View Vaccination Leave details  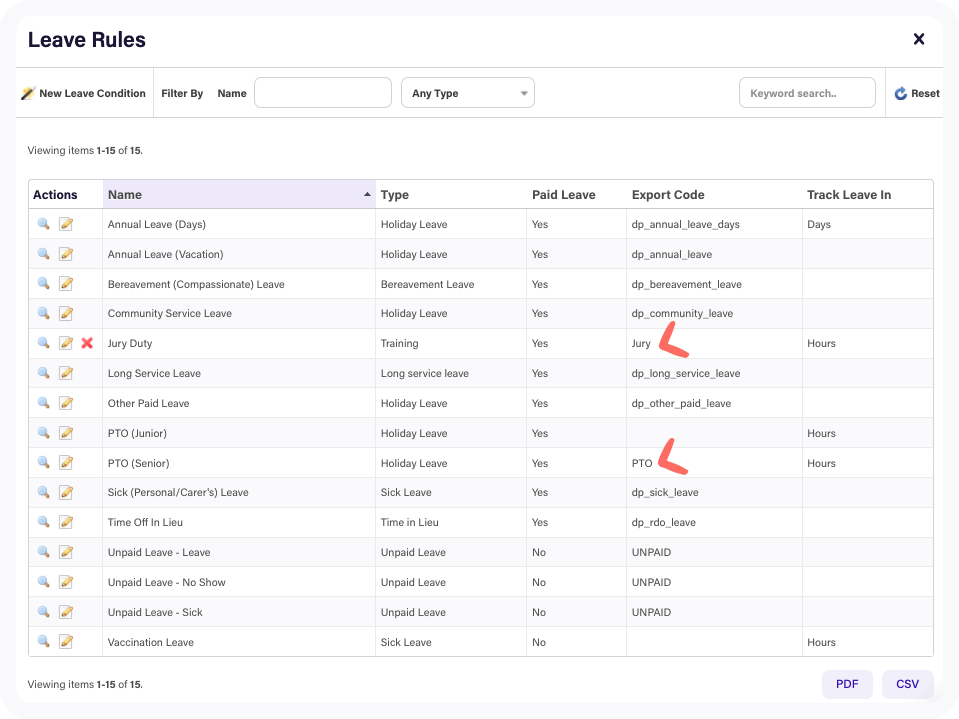click(43, 642)
